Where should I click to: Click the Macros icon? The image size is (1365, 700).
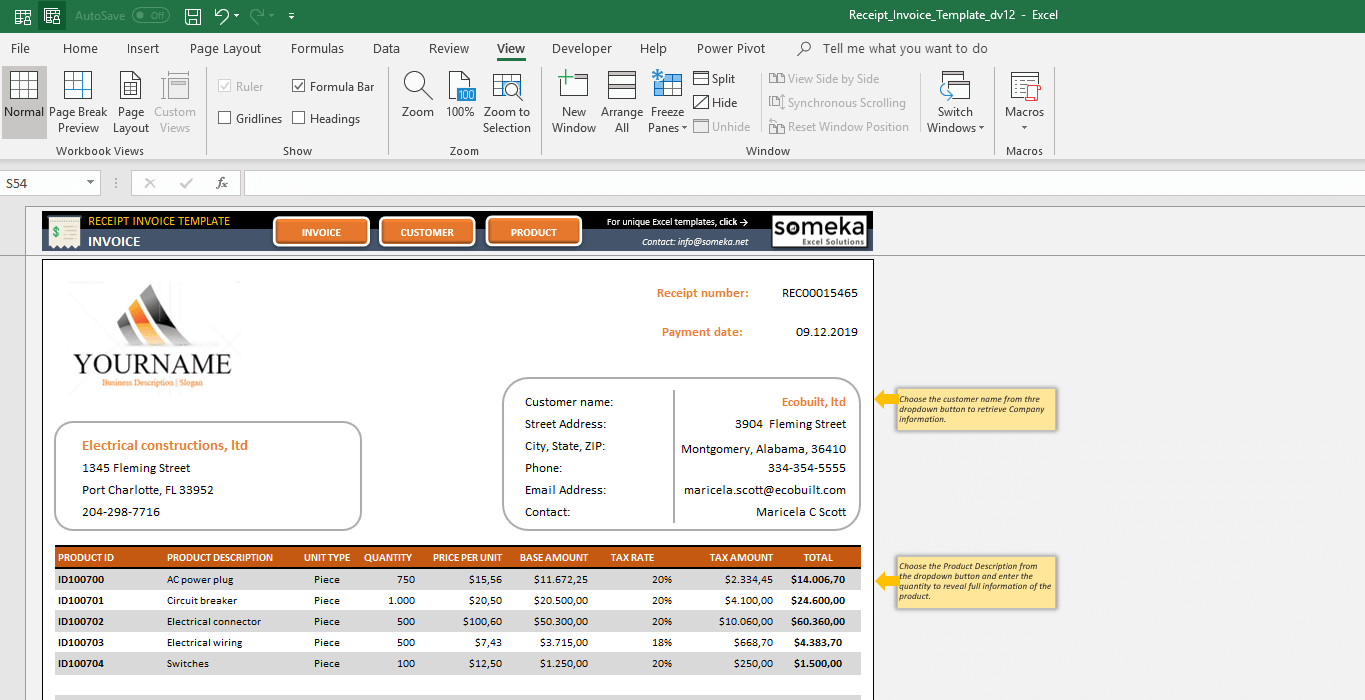[x=1025, y=87]
